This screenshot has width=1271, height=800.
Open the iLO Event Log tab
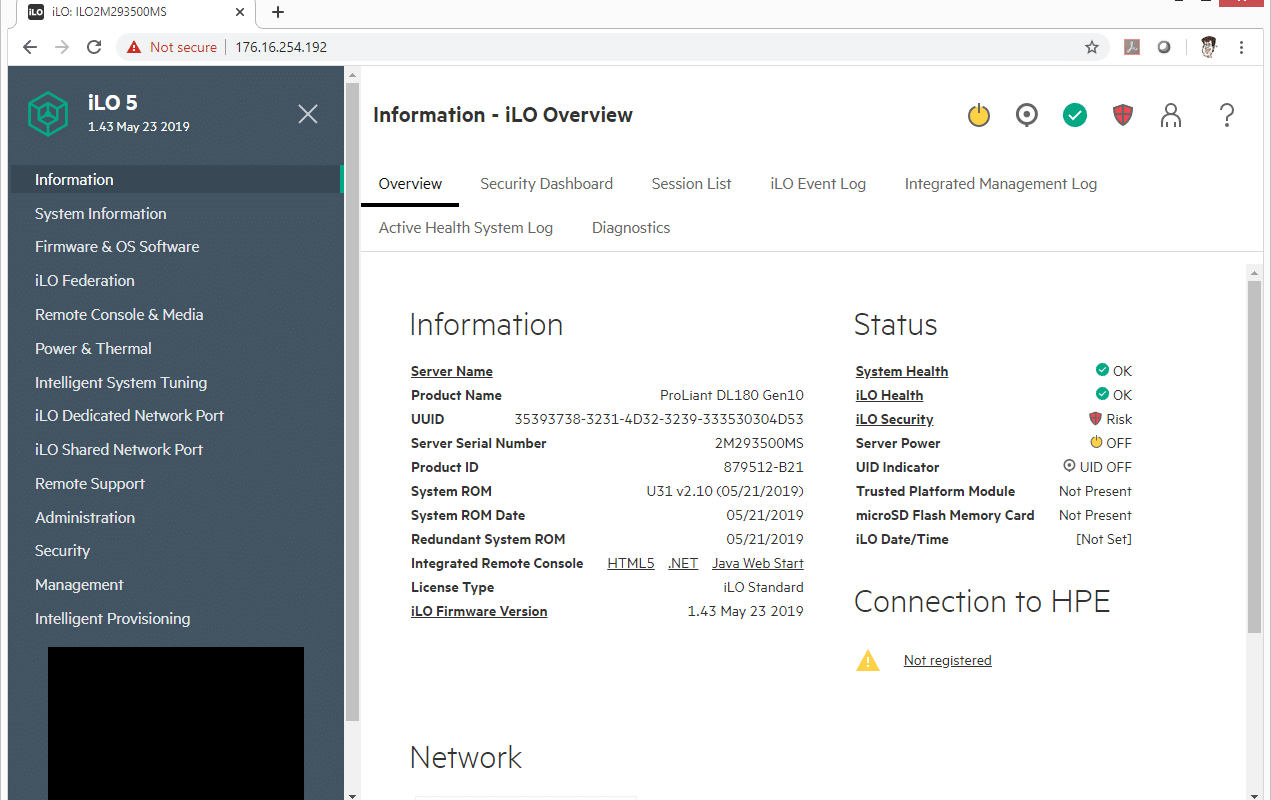(x=818, y=184)
